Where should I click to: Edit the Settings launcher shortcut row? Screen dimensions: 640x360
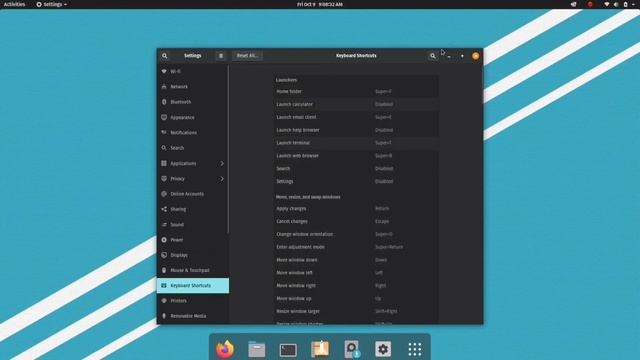point(356,181)
